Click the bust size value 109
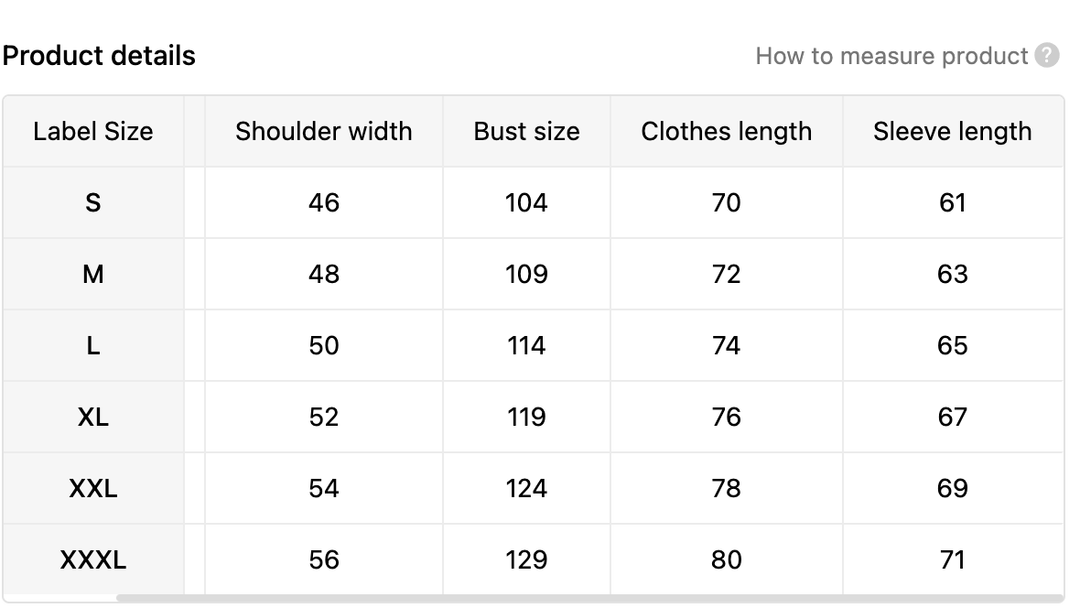The height and width of the screenshot is (608, 1080). point(526,274)
